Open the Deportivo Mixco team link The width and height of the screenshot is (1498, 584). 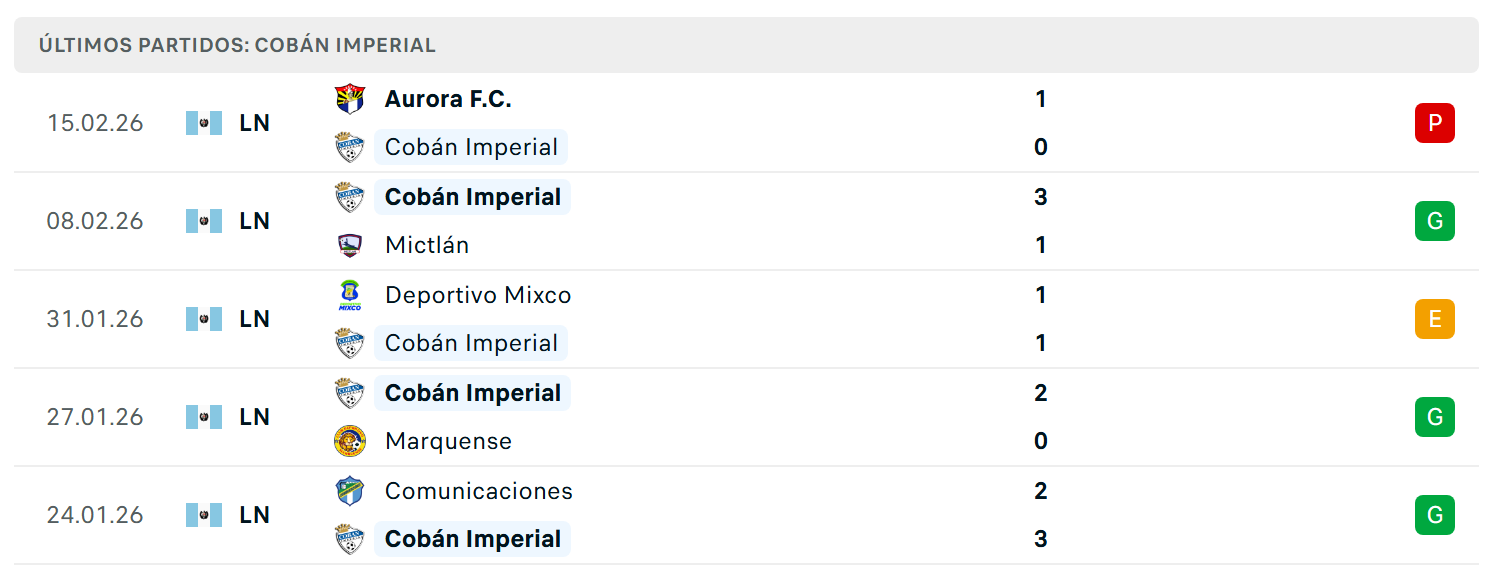pos(478,295)
